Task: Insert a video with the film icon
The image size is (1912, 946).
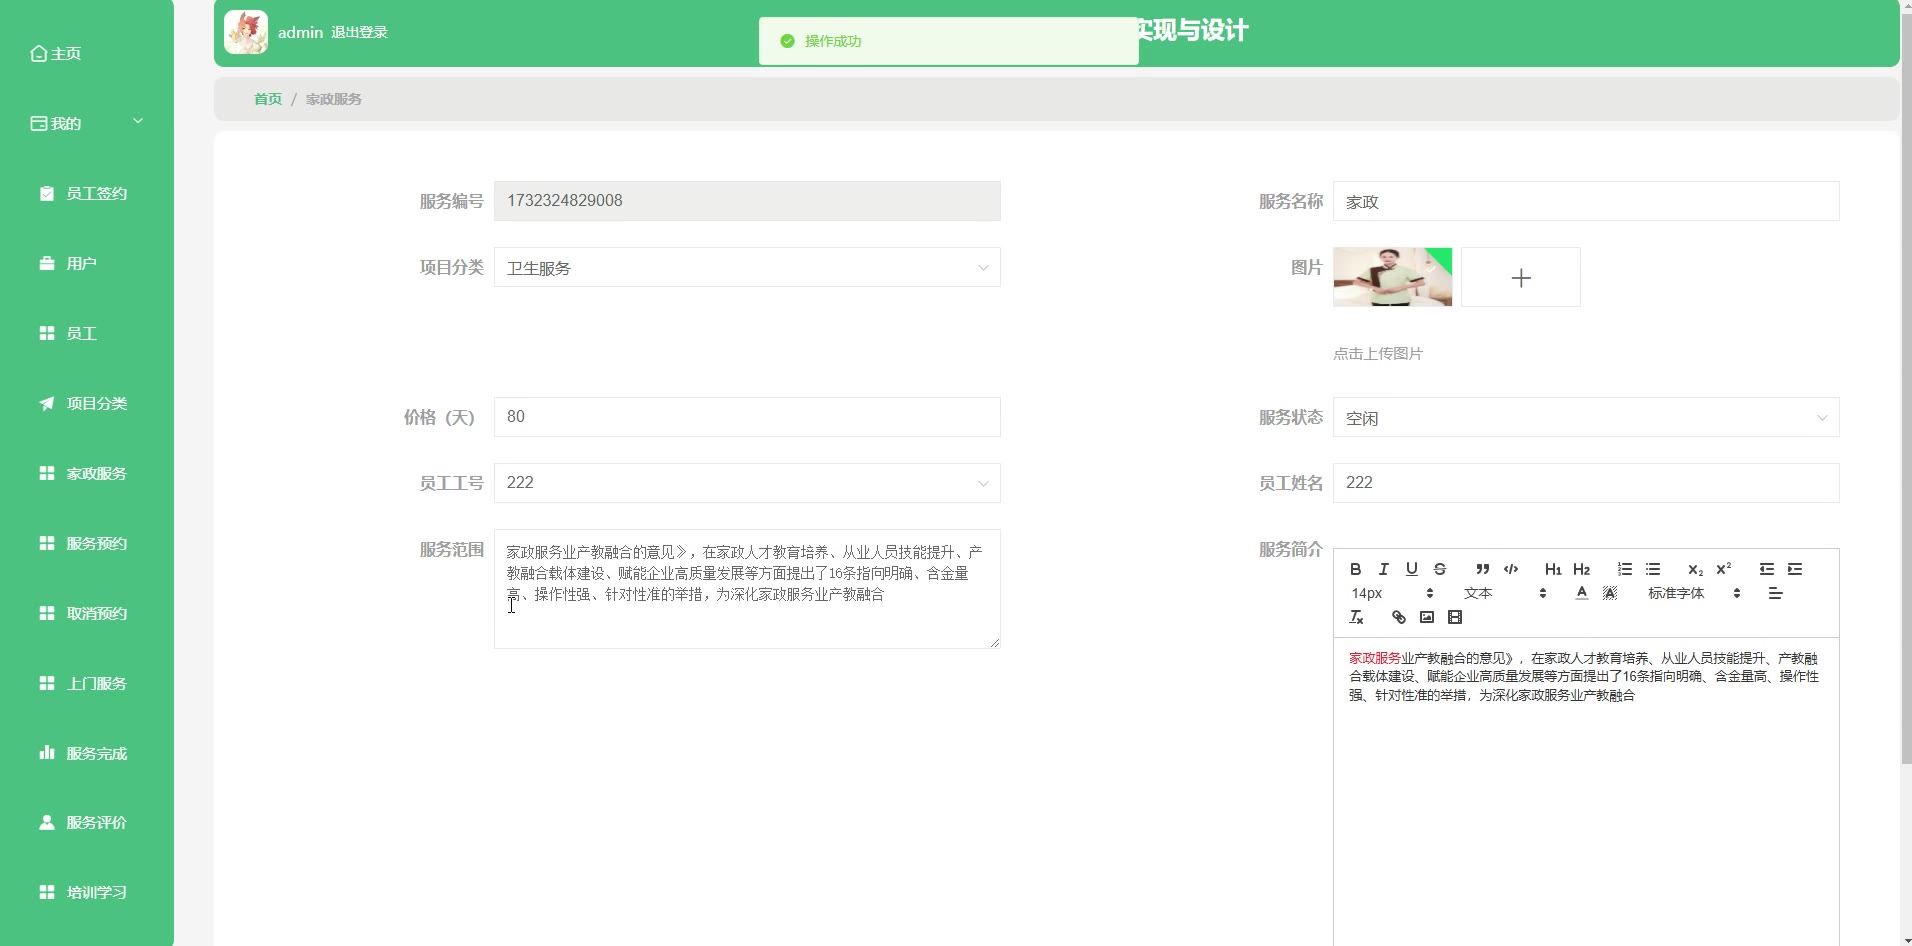Action: point(1454,618)
